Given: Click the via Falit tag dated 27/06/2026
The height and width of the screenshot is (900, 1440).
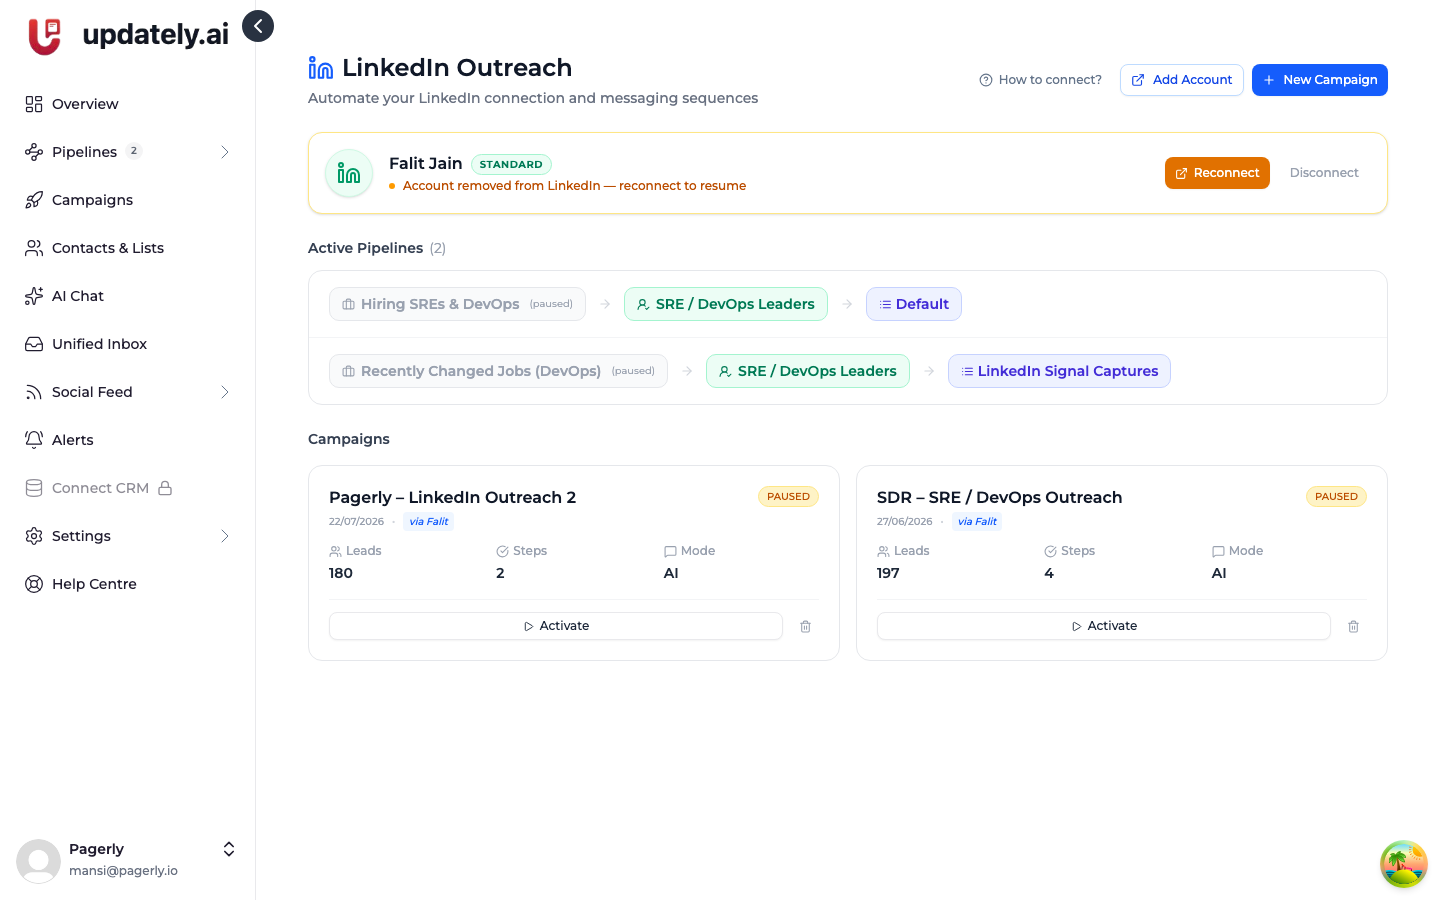Looking at the screenshot, I should (977, 522).
